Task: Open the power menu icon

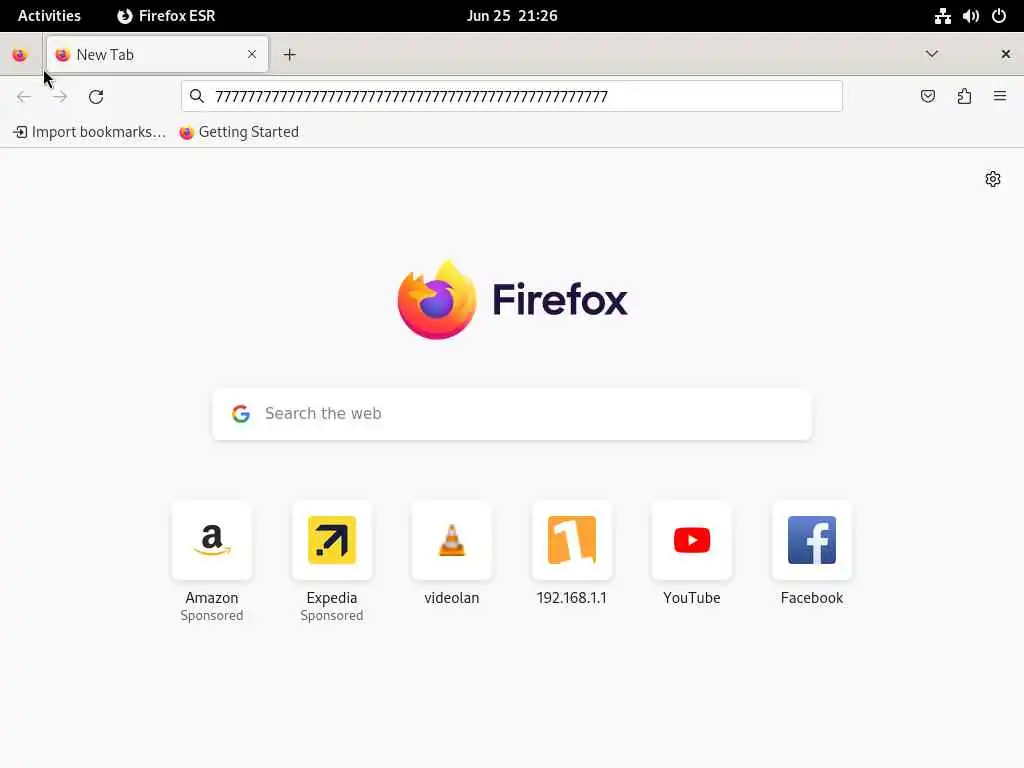Action: tap(999, 16)
